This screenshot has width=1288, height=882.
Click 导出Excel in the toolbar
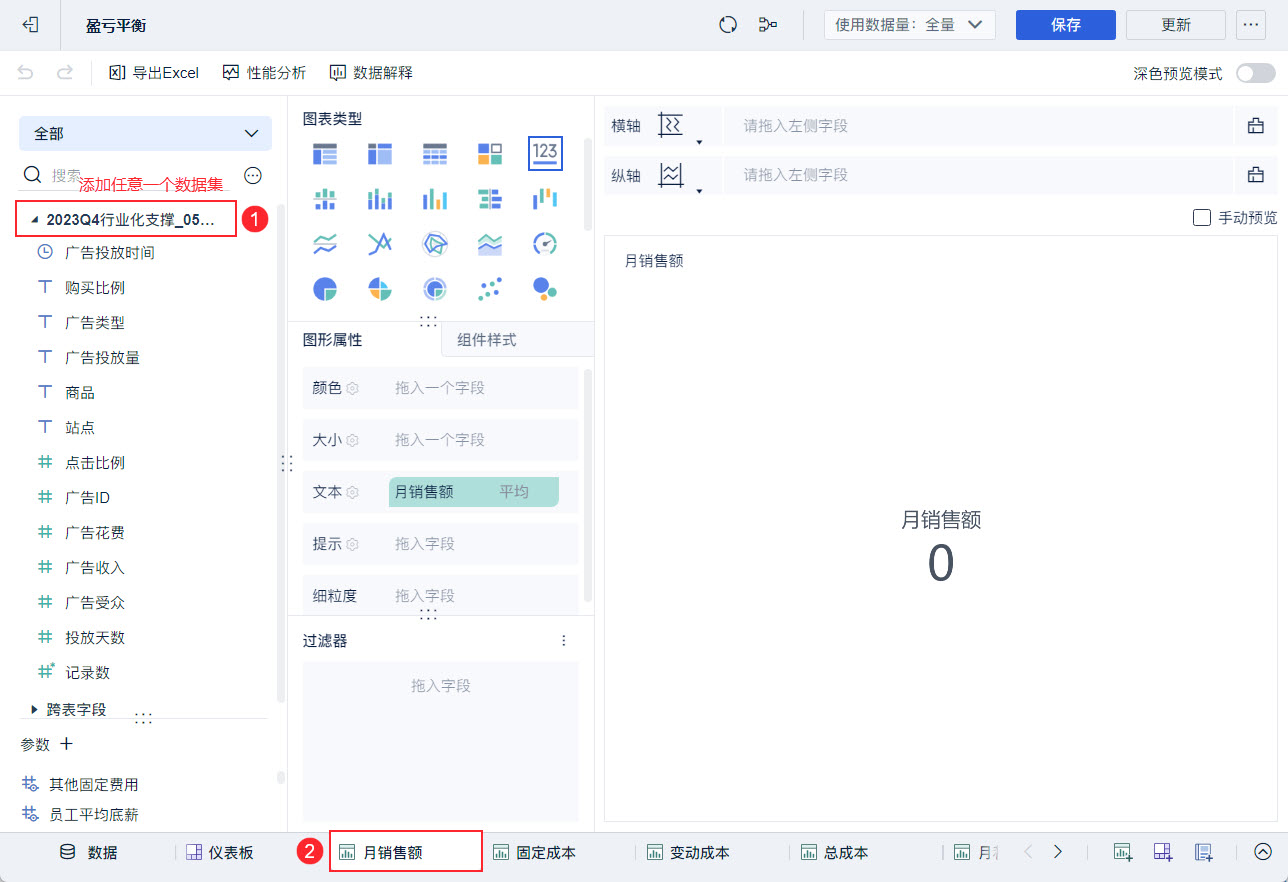tap(154, 73)
